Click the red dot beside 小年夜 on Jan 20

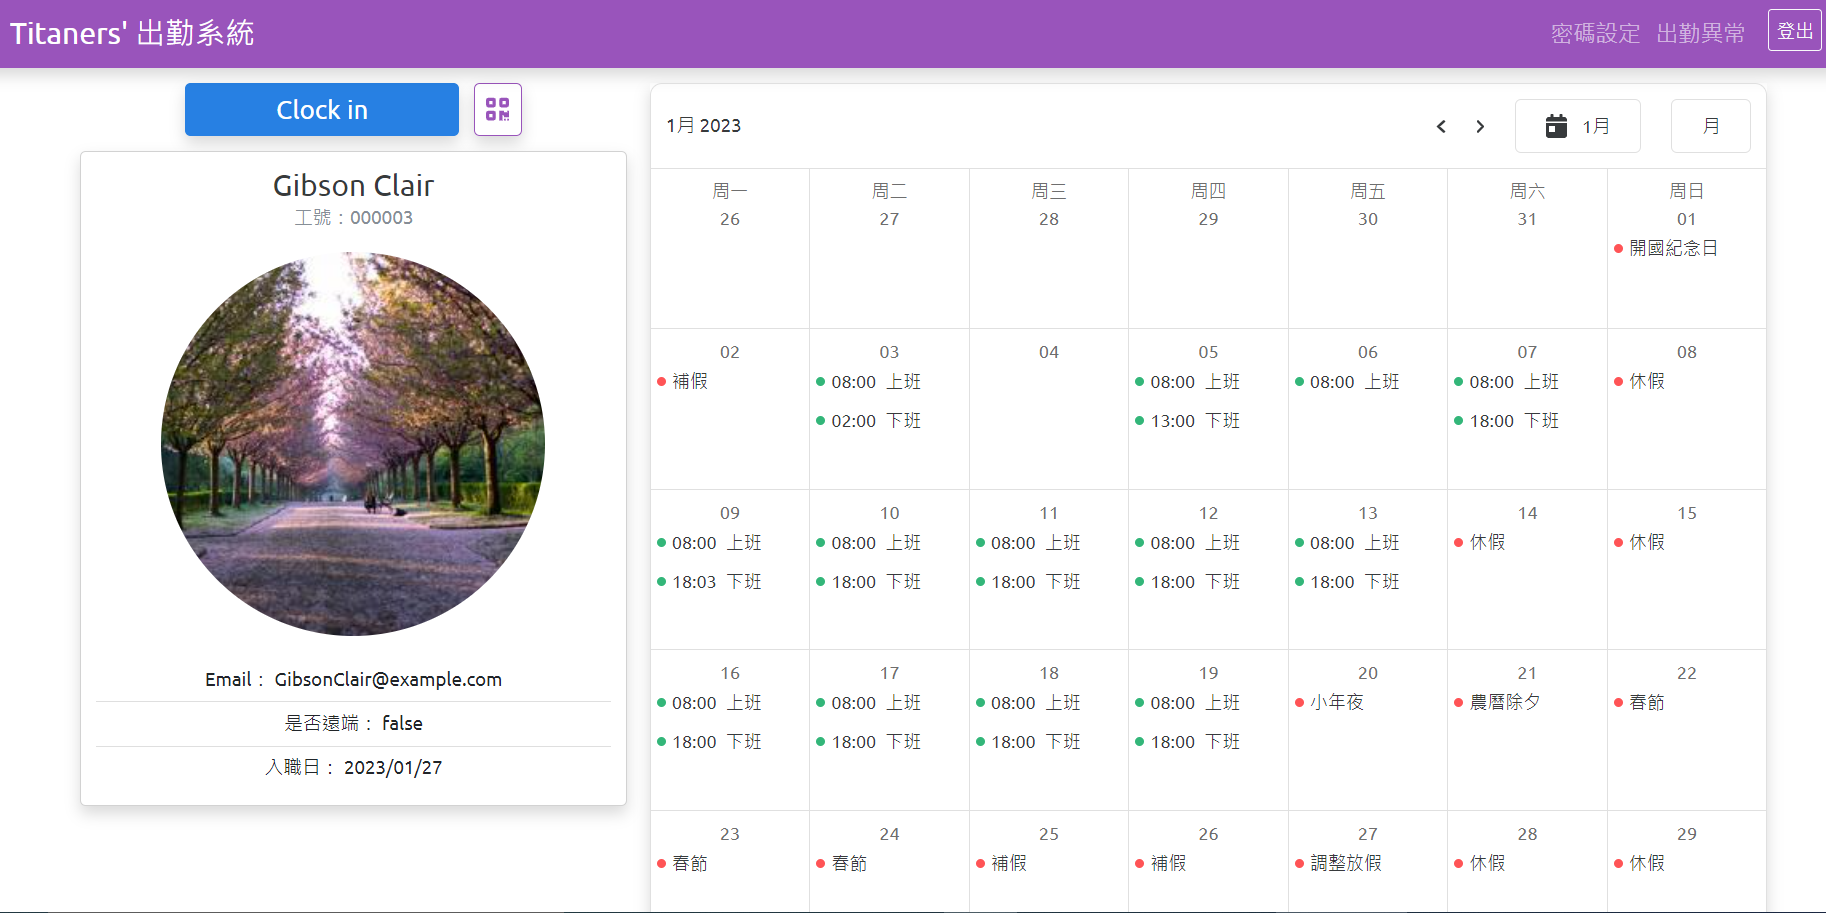[1299, 703]
